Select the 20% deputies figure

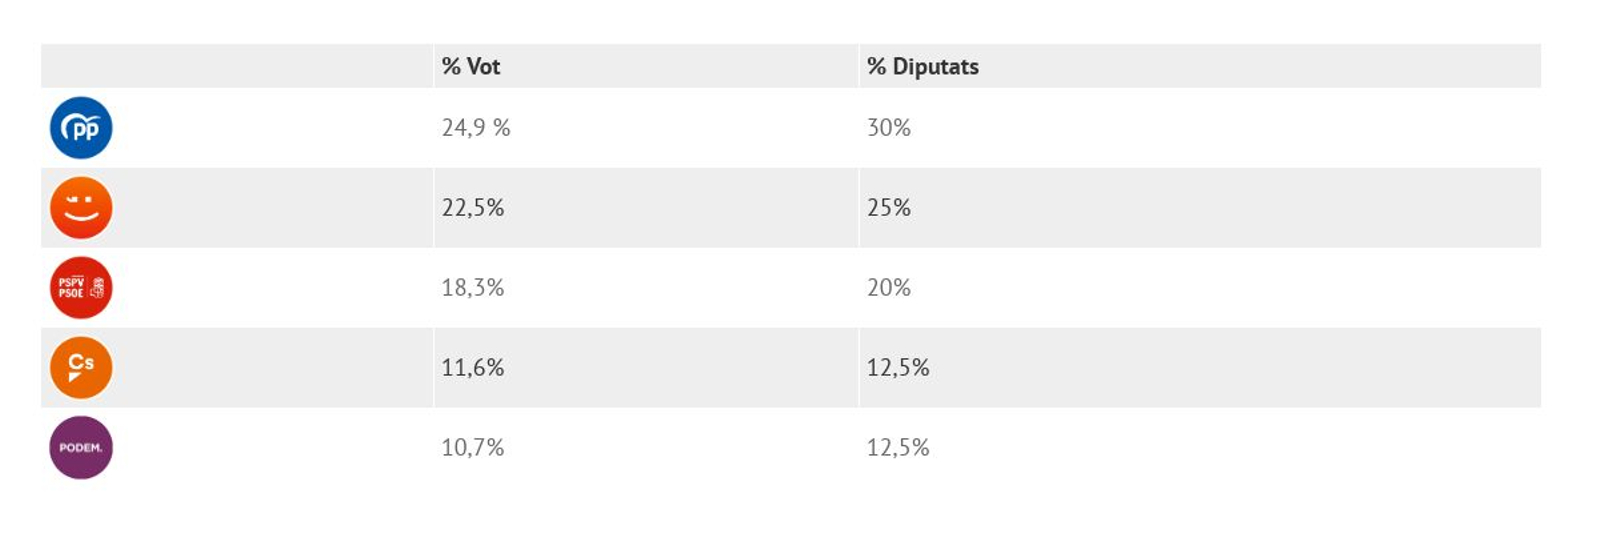(x=888, y=288)
